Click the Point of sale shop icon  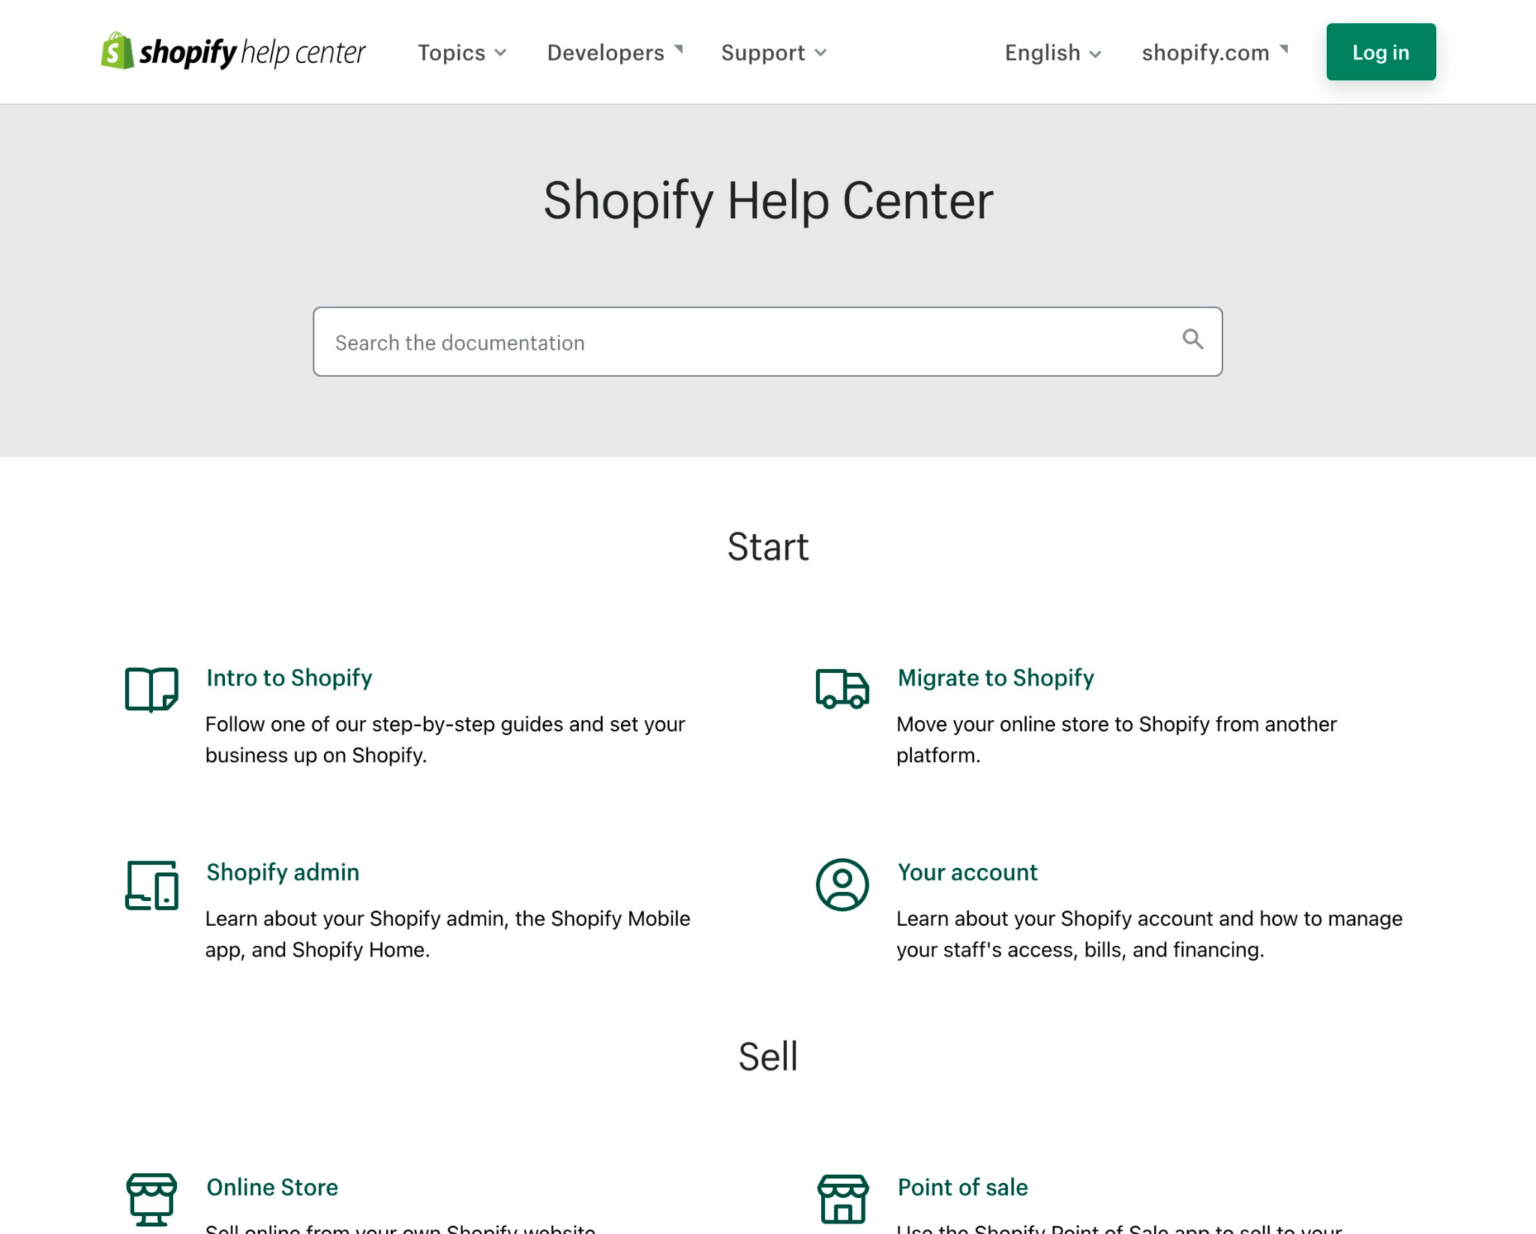(x=842, y=1198)
